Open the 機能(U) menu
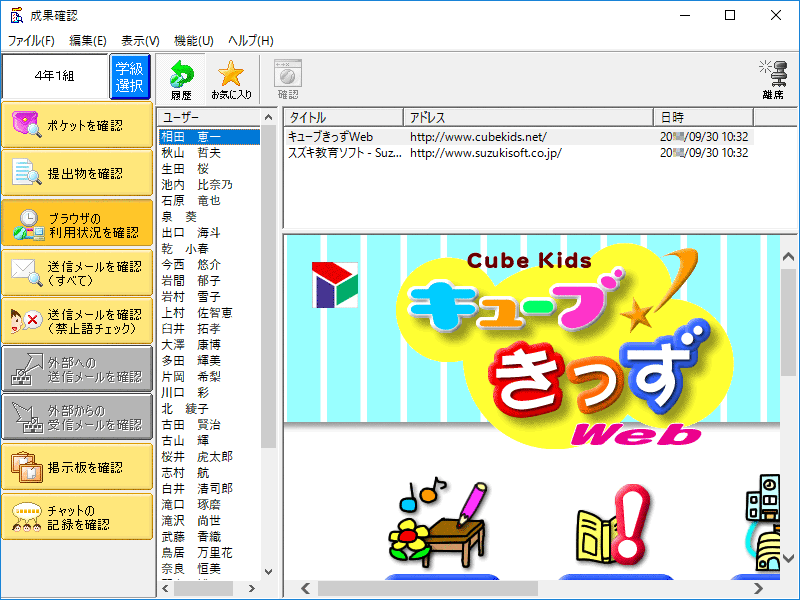Image resolution: width=800 pixels, height=600 pixels. tap(193, 40)
